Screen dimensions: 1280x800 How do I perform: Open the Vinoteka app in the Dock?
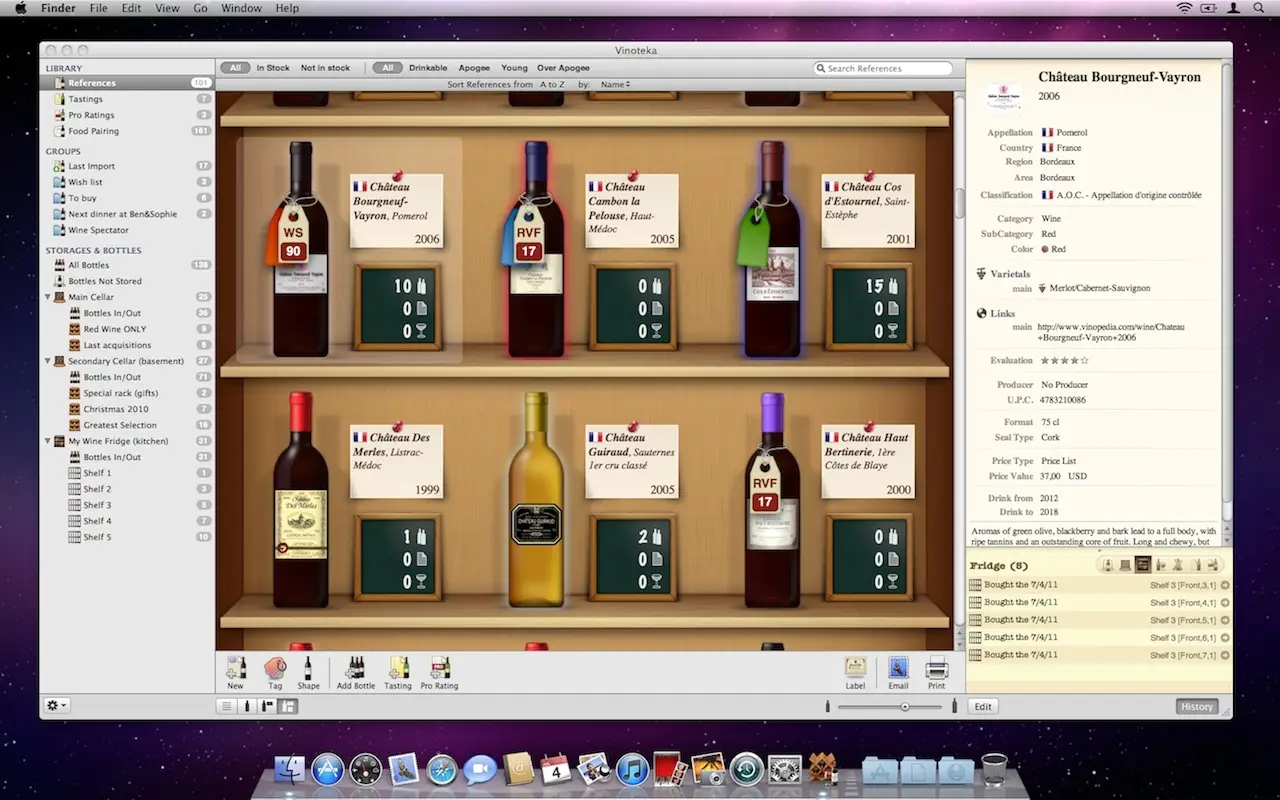click(x=821, y=769)
